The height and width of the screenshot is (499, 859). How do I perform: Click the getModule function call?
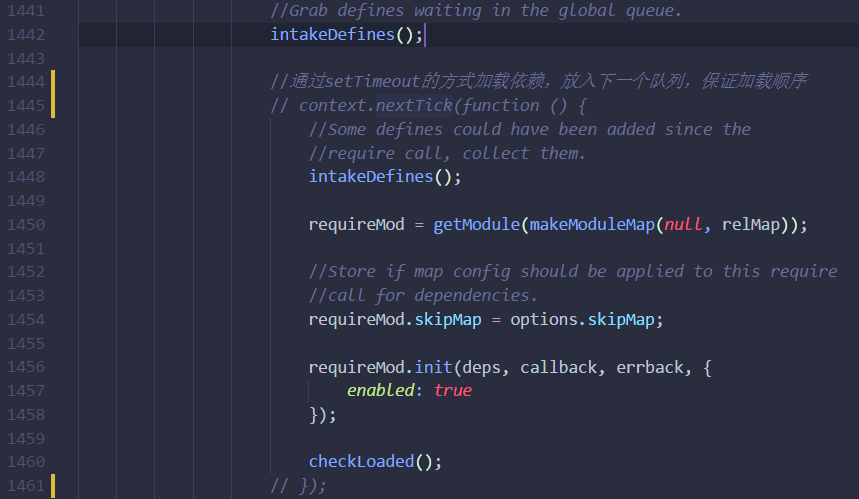pos(476,225)
